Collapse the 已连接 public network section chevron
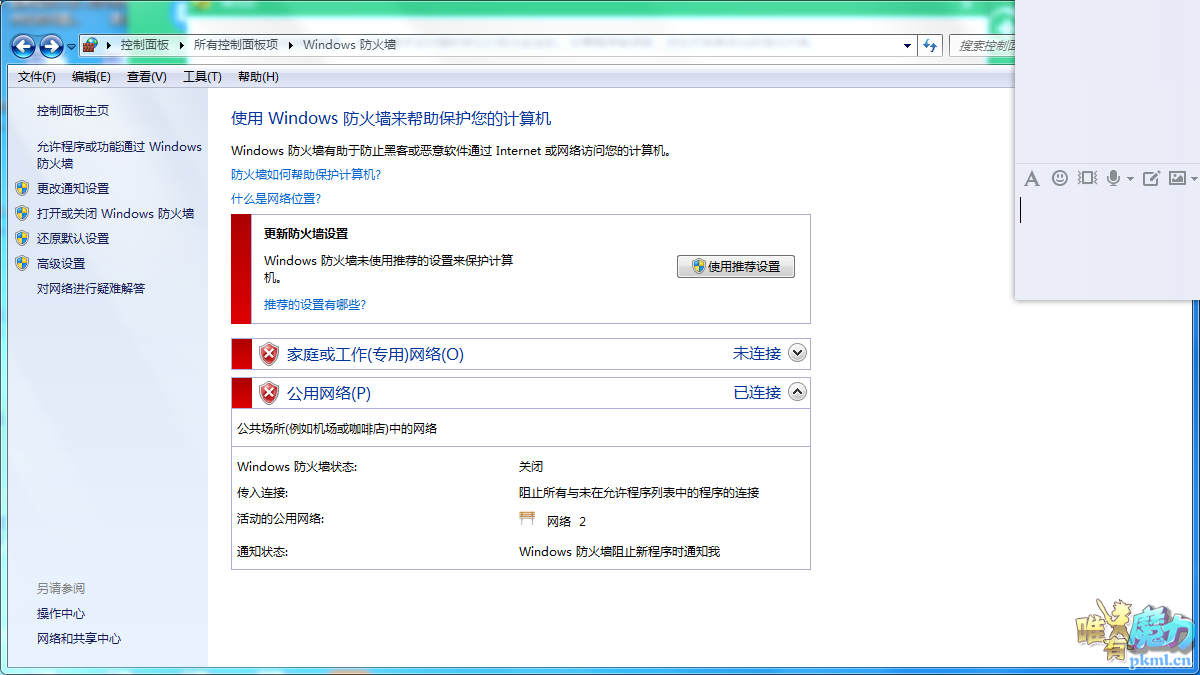 pos(797,392)
